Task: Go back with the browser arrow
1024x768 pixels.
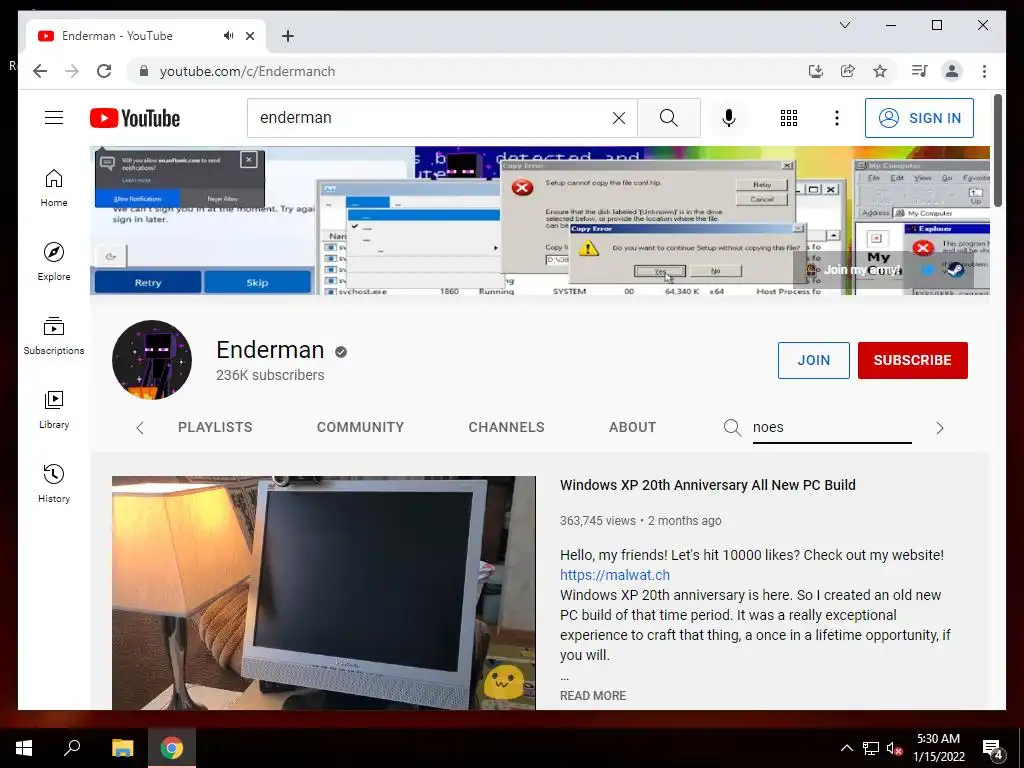Action: (x=40, y=71)
